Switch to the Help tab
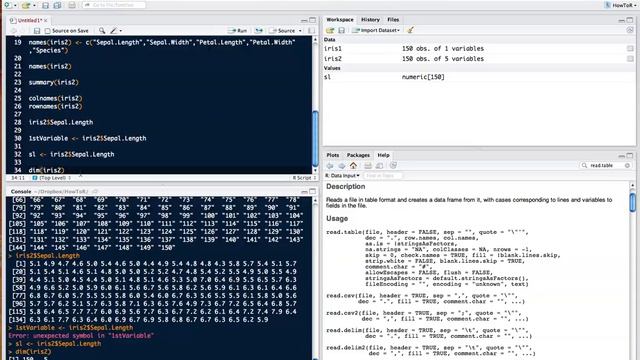Screen dimensions: 640x360 (x=383, y=155)
